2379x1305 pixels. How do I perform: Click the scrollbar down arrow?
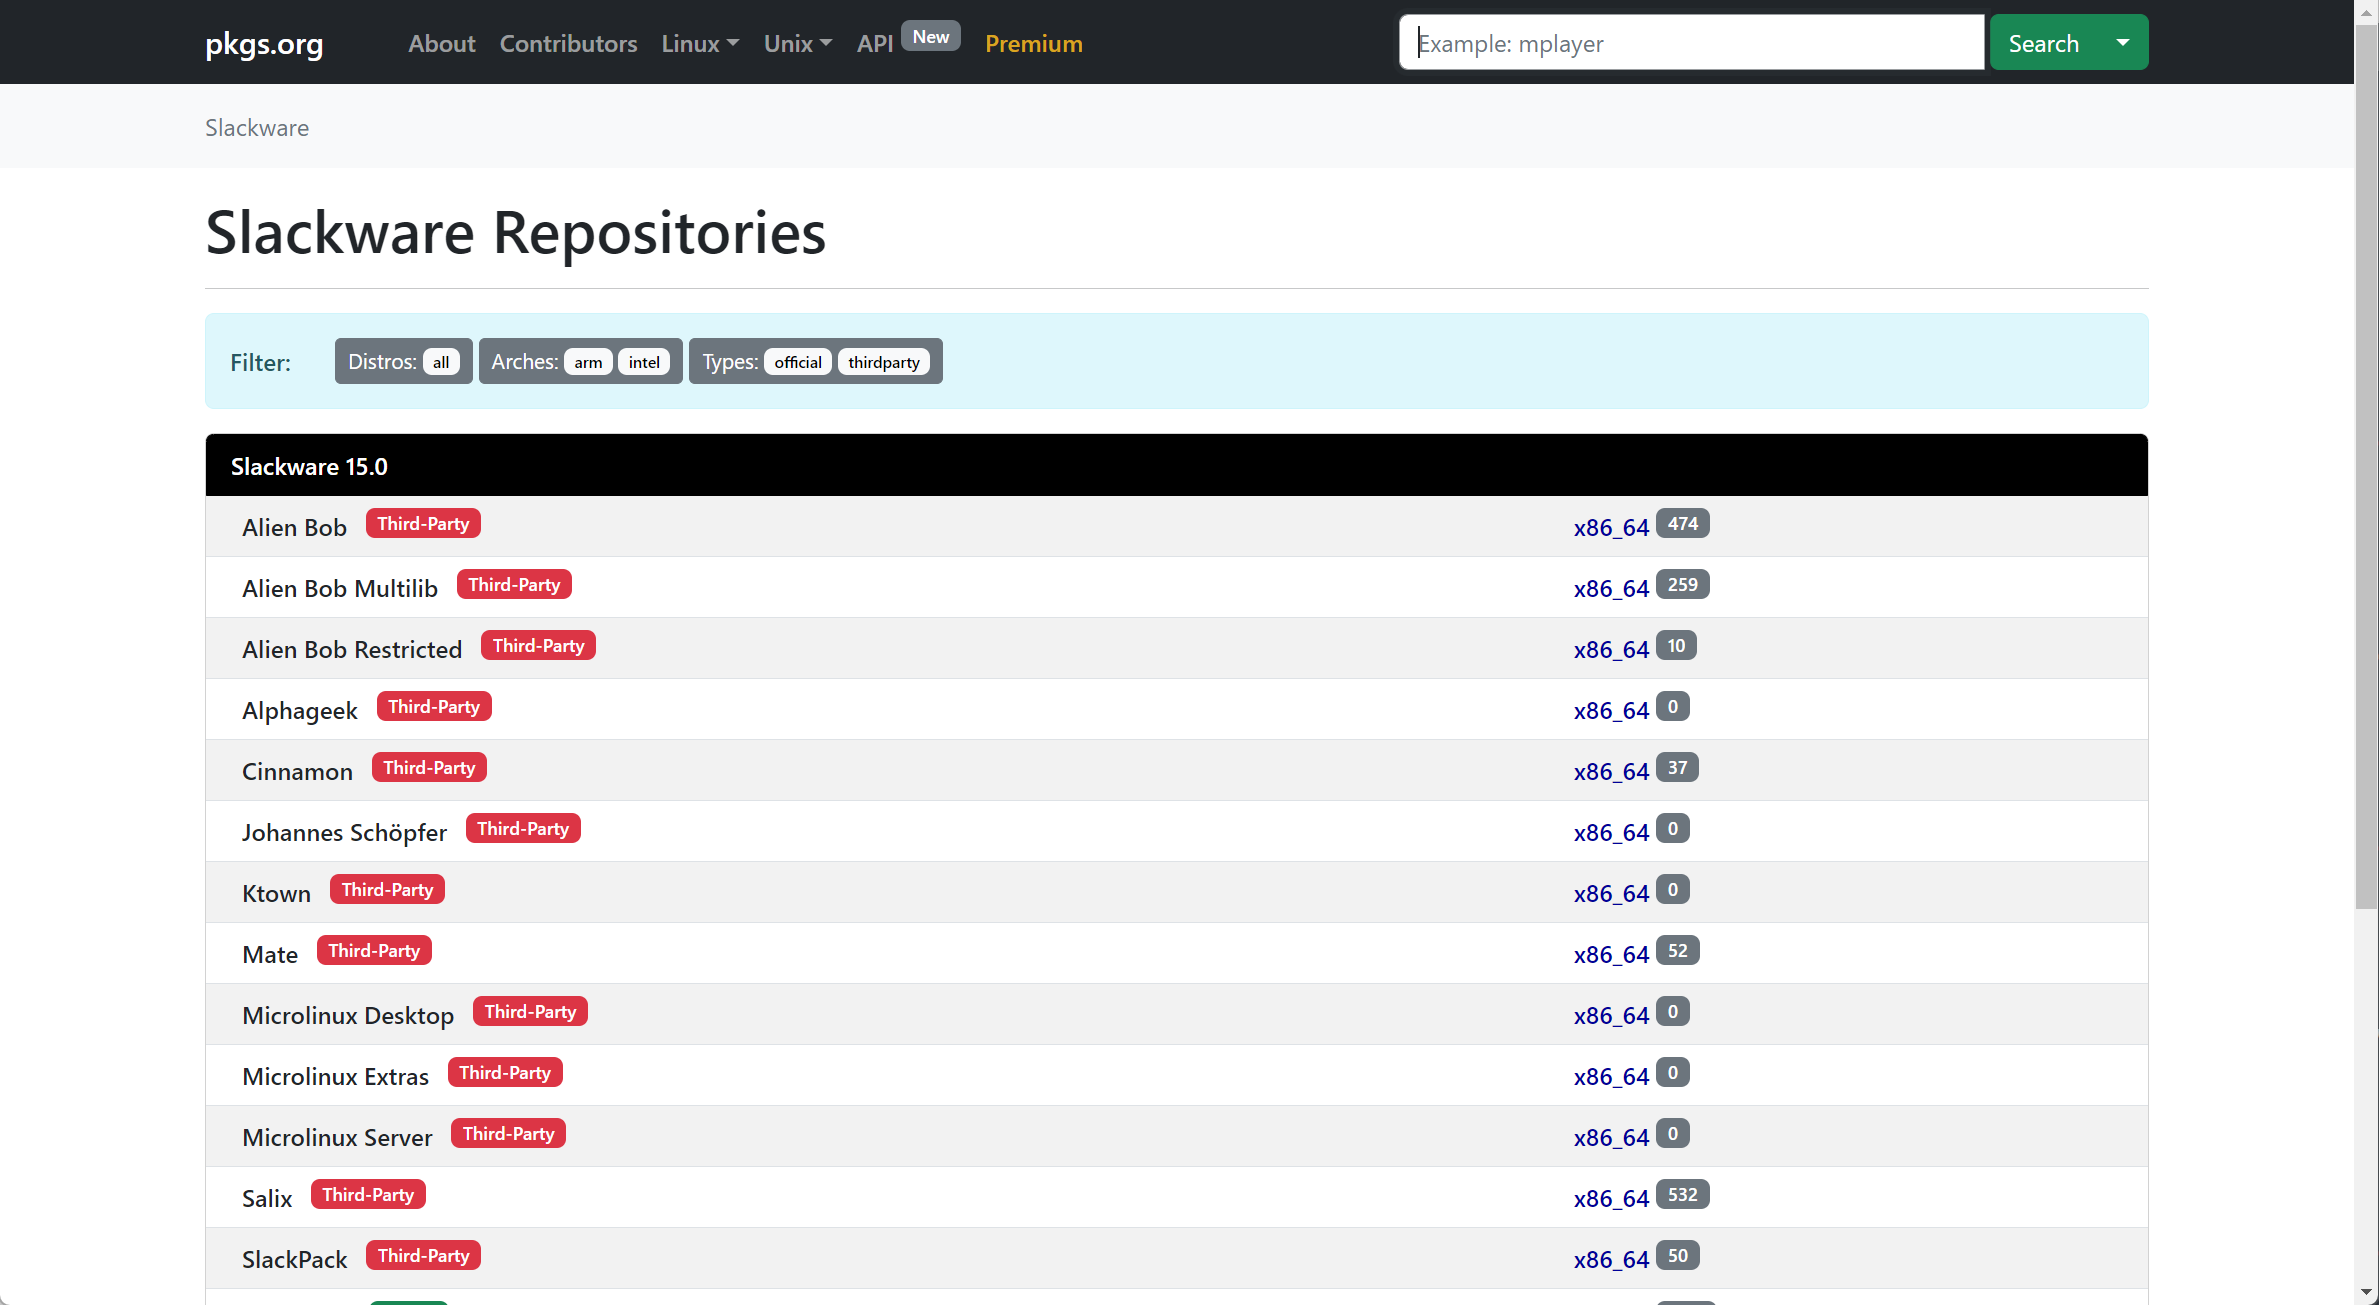[x=2366, y=1294]
